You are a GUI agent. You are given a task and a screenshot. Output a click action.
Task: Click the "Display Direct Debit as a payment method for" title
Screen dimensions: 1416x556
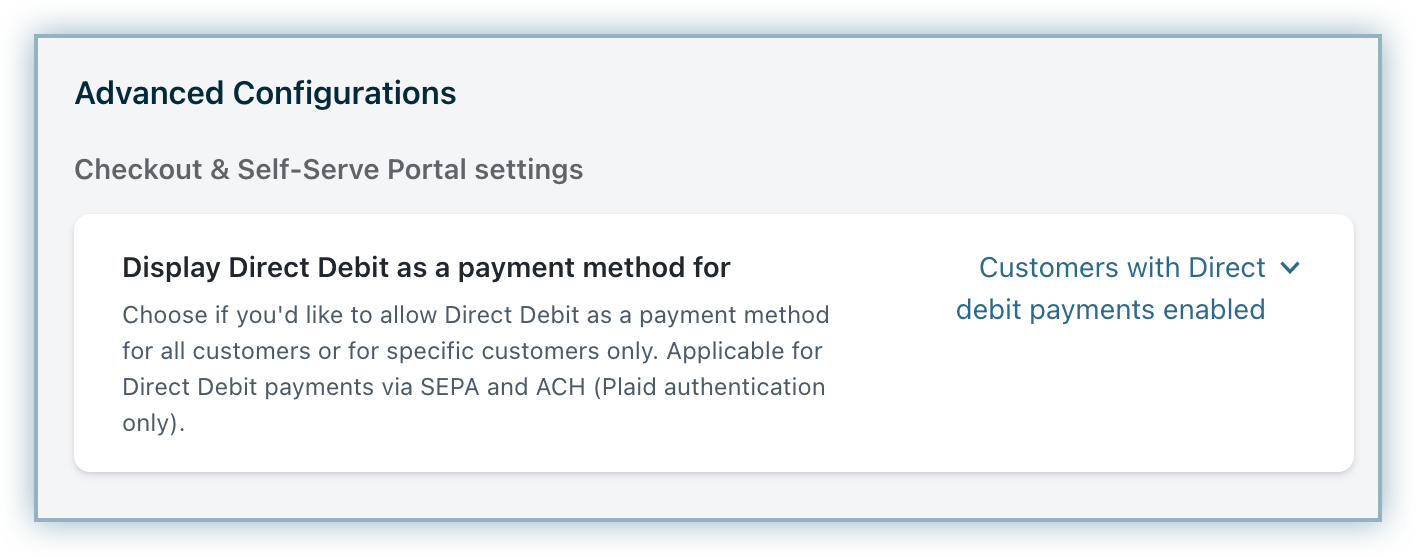[x=426, y=268]
